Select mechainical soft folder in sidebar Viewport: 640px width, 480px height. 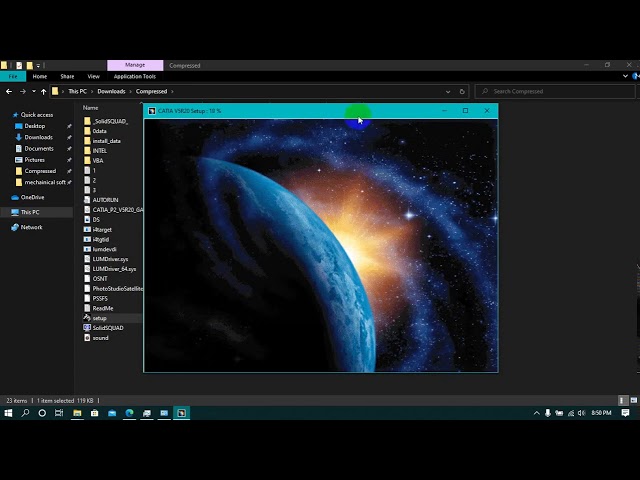pyautogui.click(x=45, y=182)
